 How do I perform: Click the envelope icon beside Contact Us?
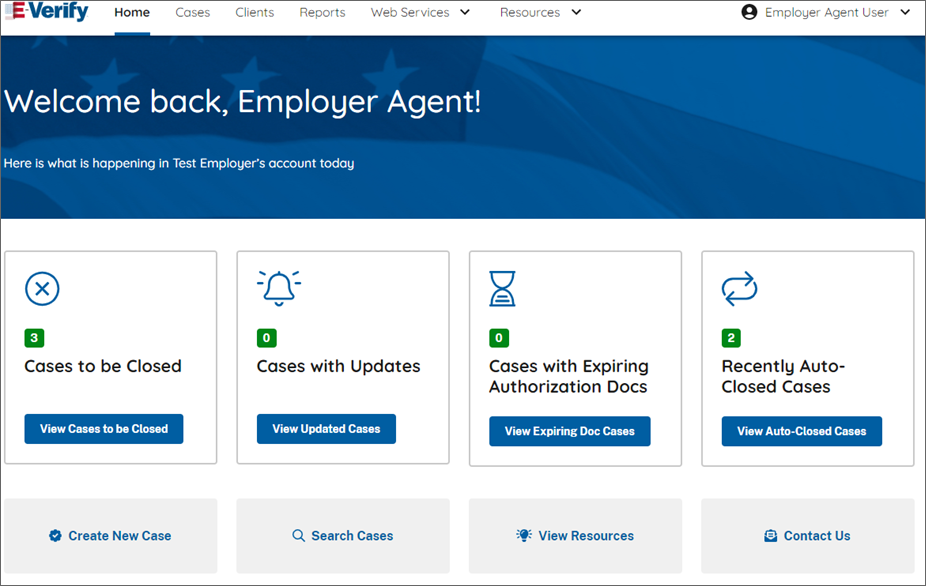click(x=771, y=536)
